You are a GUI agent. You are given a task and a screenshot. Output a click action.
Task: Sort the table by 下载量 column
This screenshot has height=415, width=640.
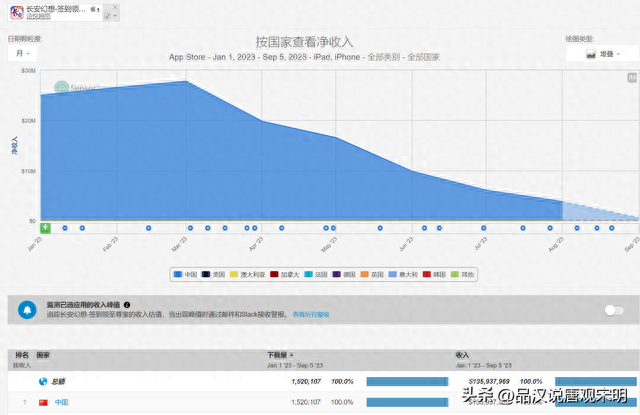tap(277, 355)
